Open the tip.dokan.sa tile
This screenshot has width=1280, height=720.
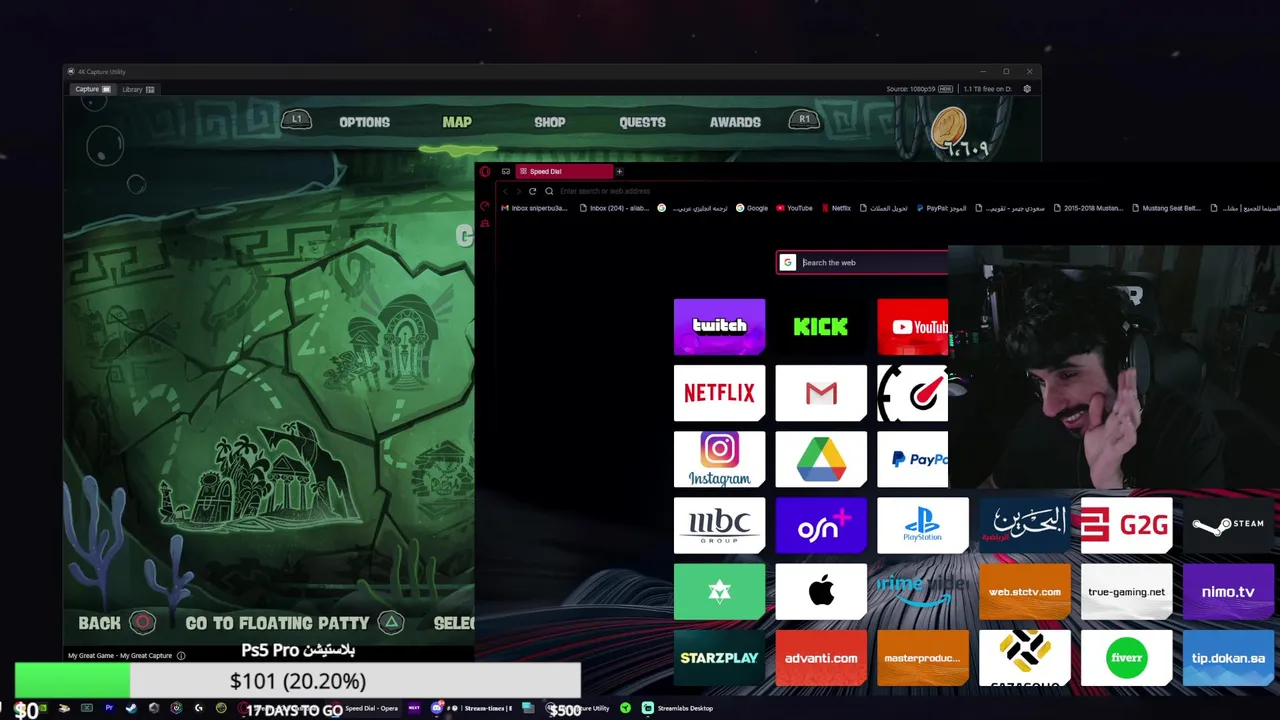coord(1228,658)
